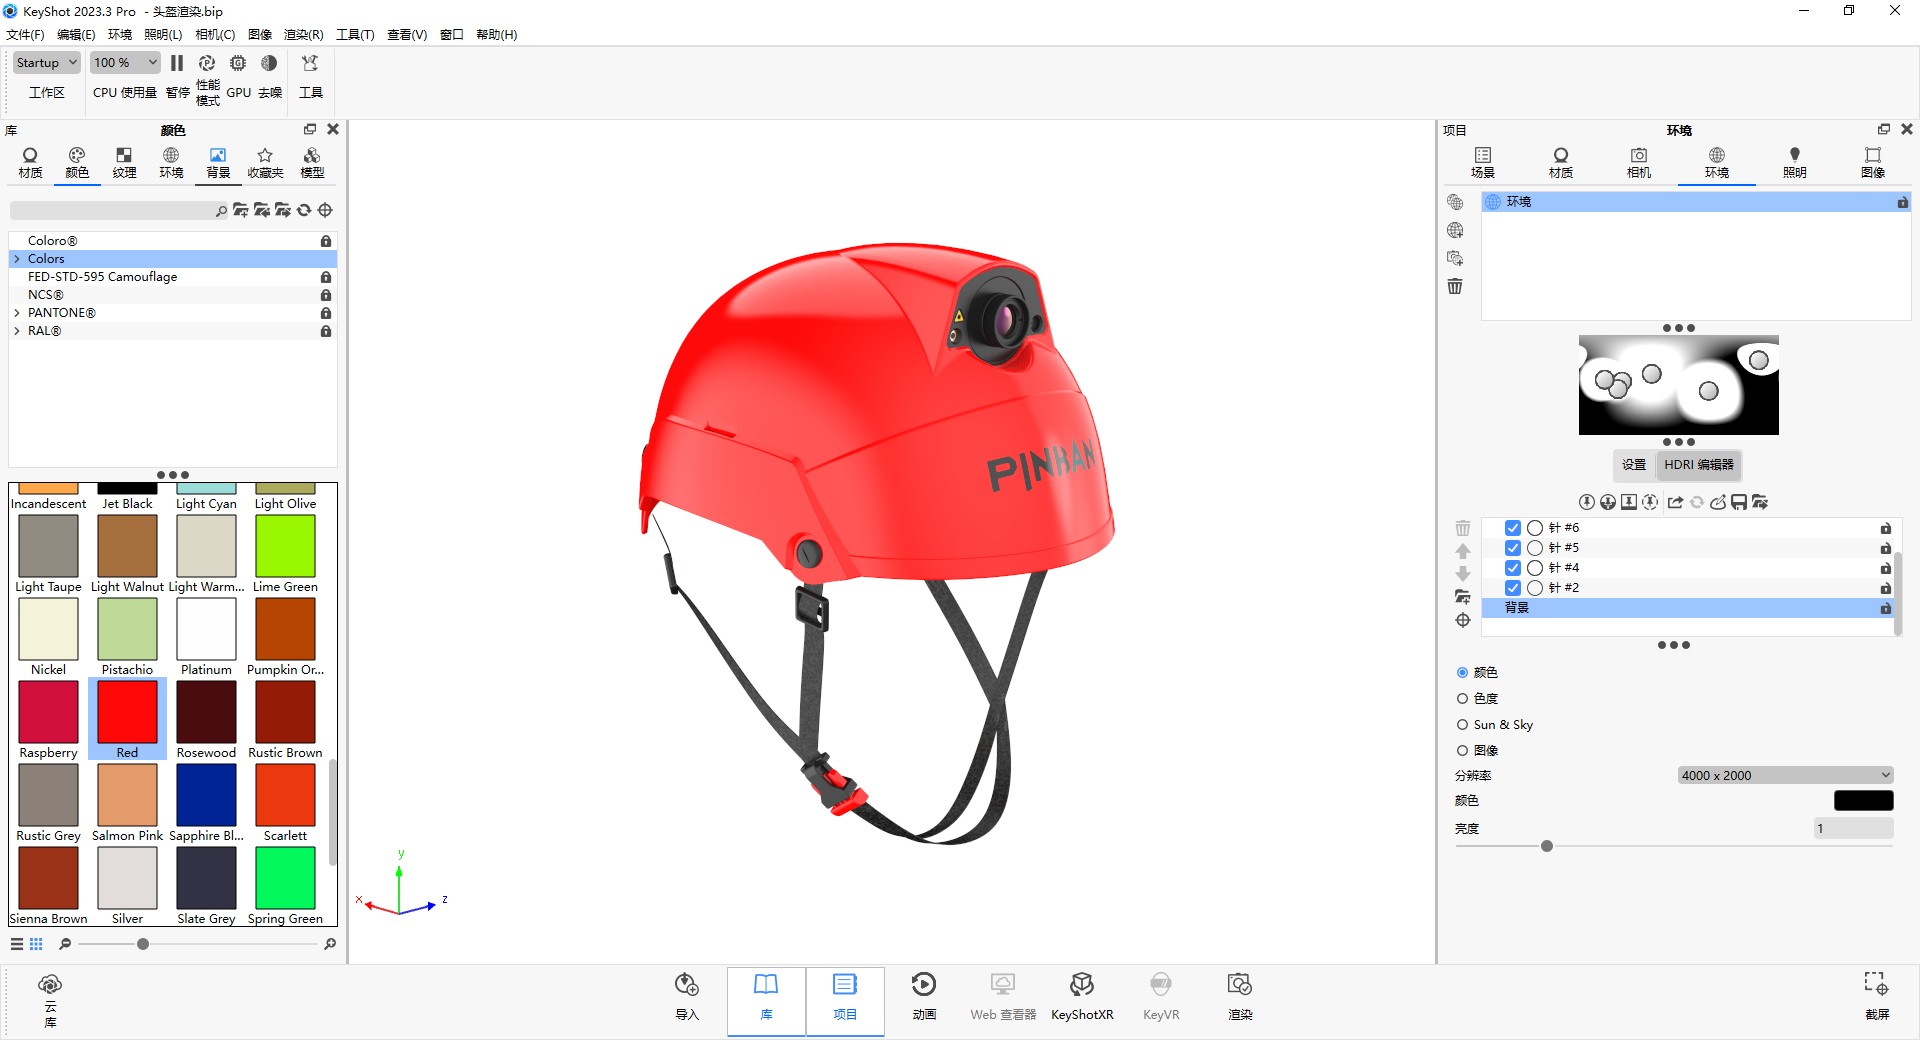1920x1040 pixels.
Task: Uncheck pin 针 #2 checkbox
Action: click(1513, 588)
